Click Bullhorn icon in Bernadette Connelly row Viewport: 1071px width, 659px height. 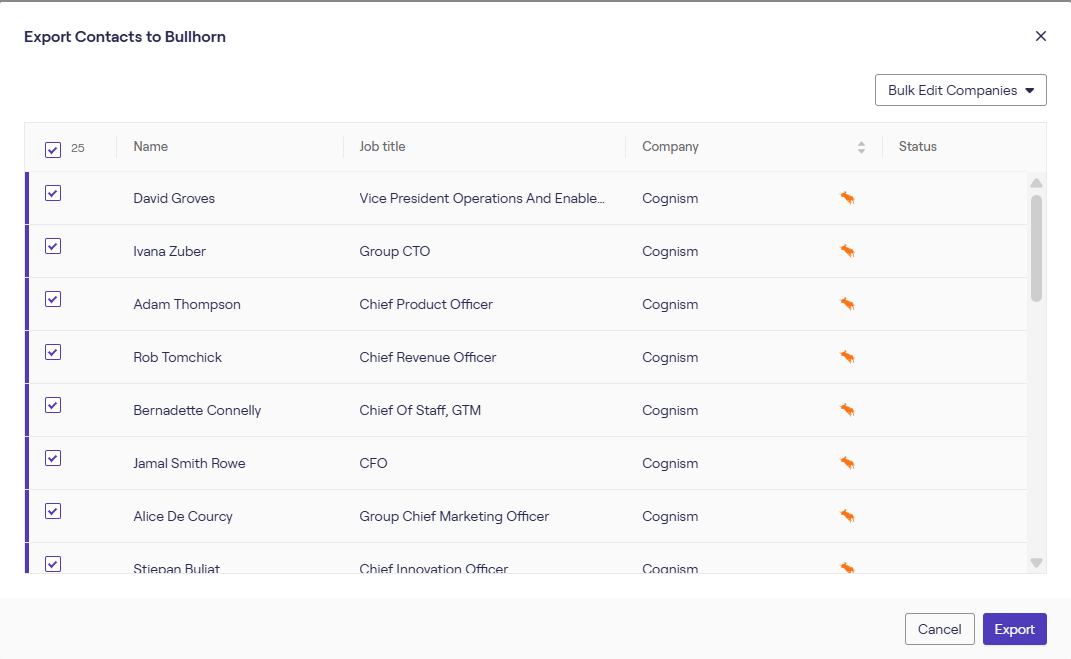847,410
